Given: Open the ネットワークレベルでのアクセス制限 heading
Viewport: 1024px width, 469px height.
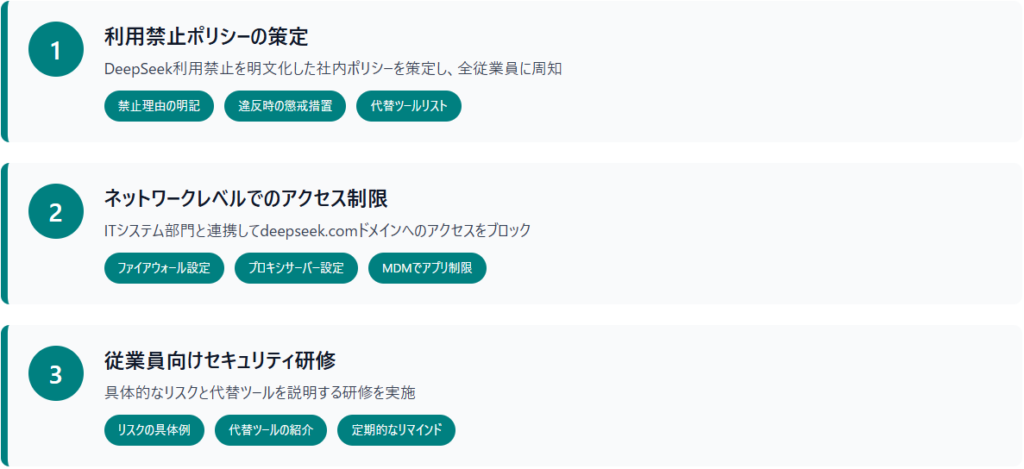Looking at the screenshot, I should tap(246, 199).
